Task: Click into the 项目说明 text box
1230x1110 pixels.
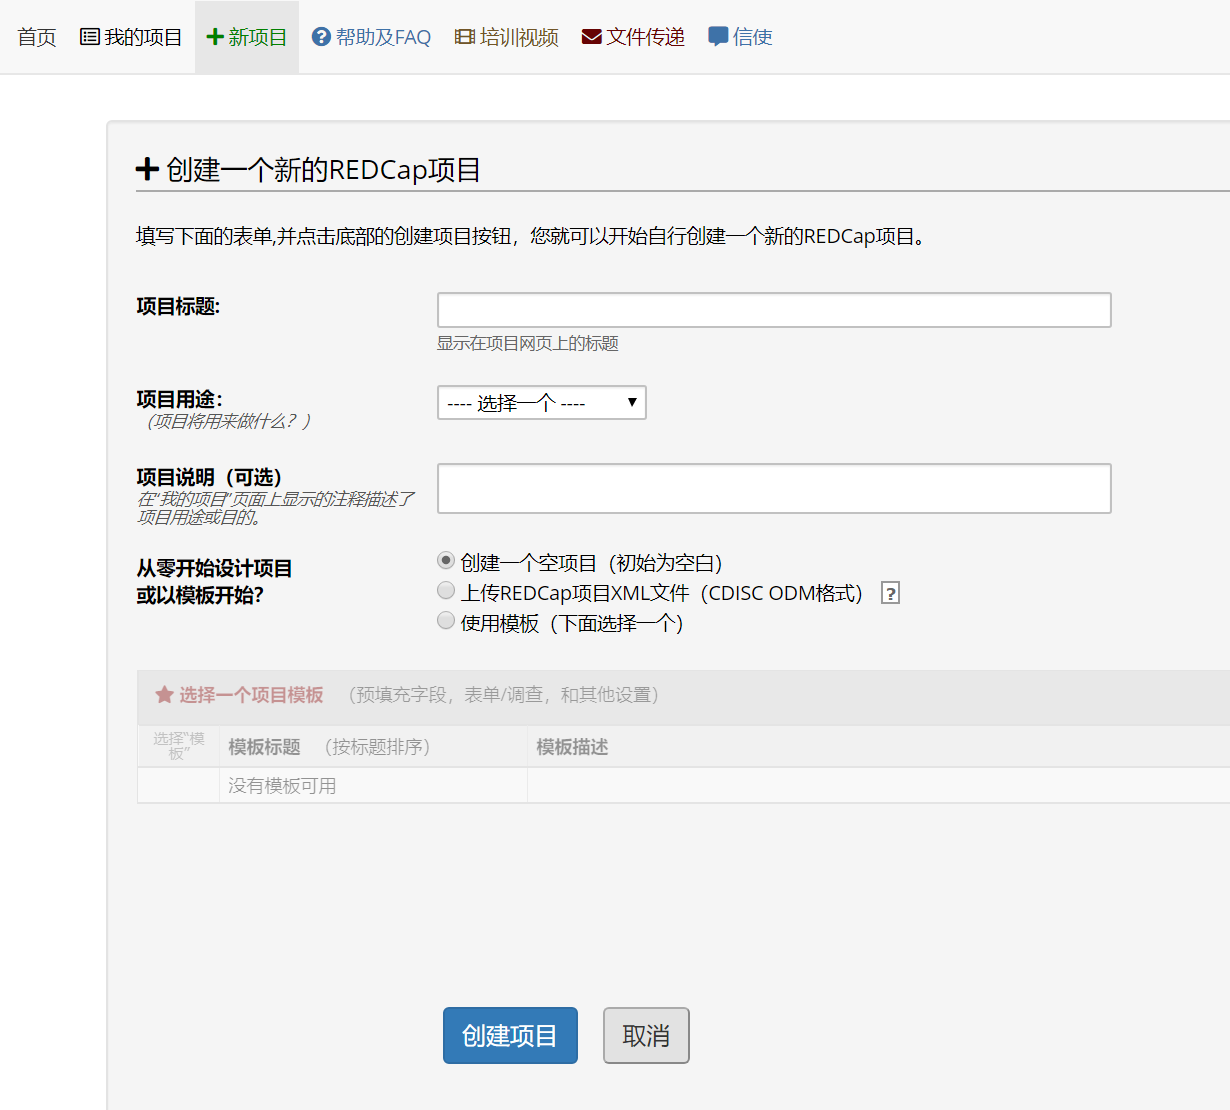Action: click(x=774, y=488)
